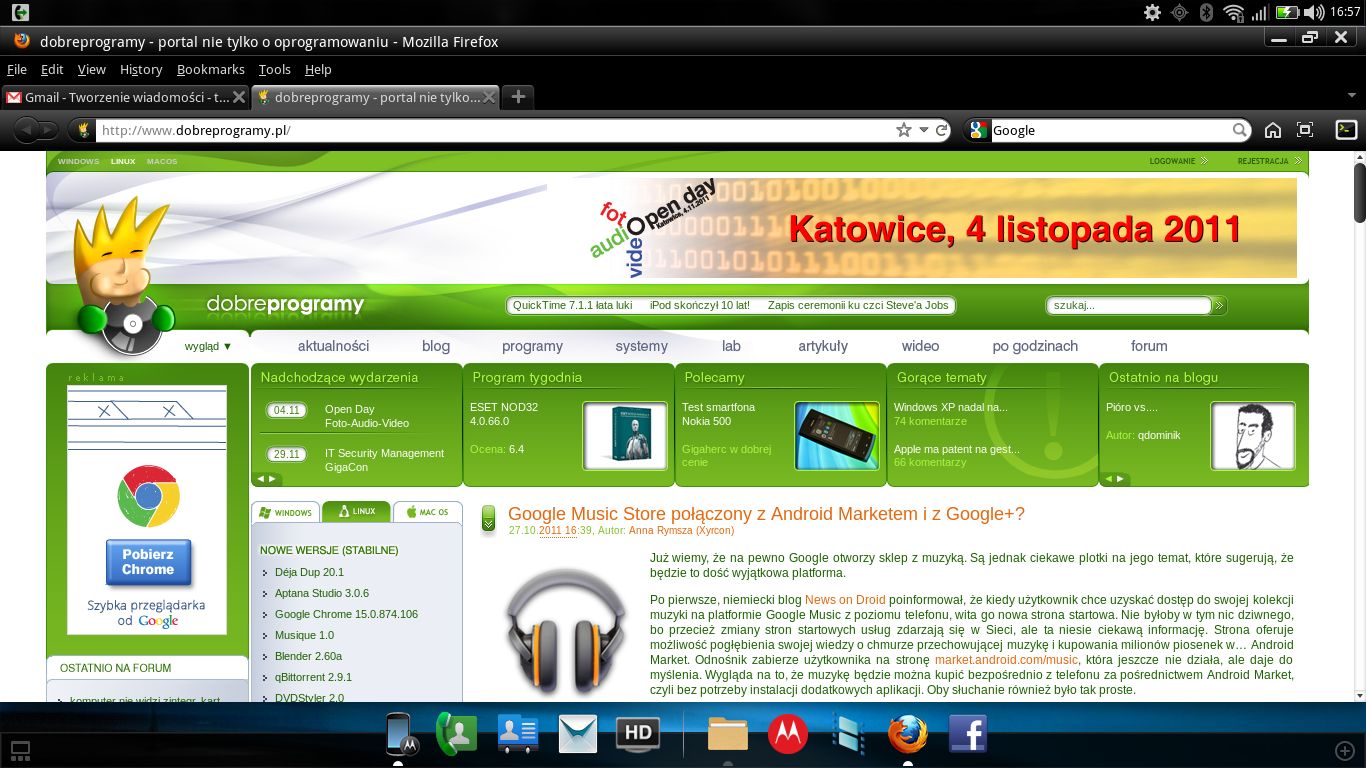This screenshot has height=768, width=1366.
Task: Click the Nokia 500 phone thumbnail
Action: coord(836,436)
